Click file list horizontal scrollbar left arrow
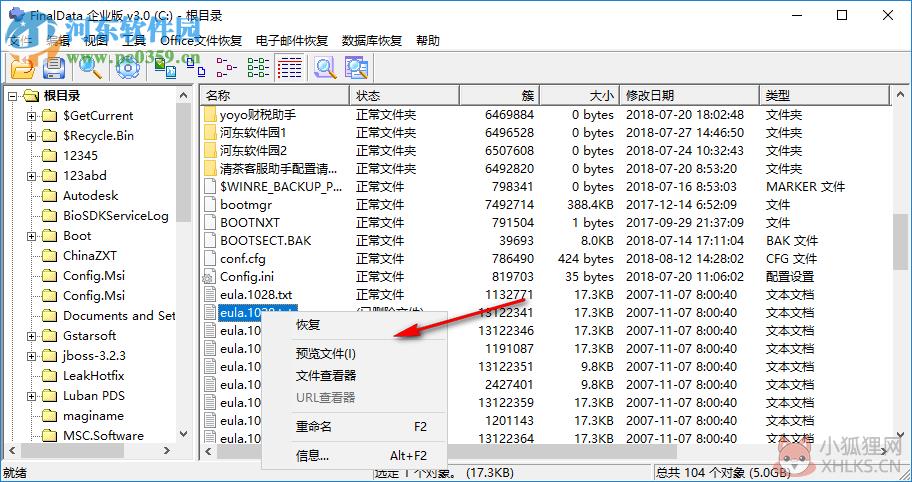912x482 pixels. 209,451
